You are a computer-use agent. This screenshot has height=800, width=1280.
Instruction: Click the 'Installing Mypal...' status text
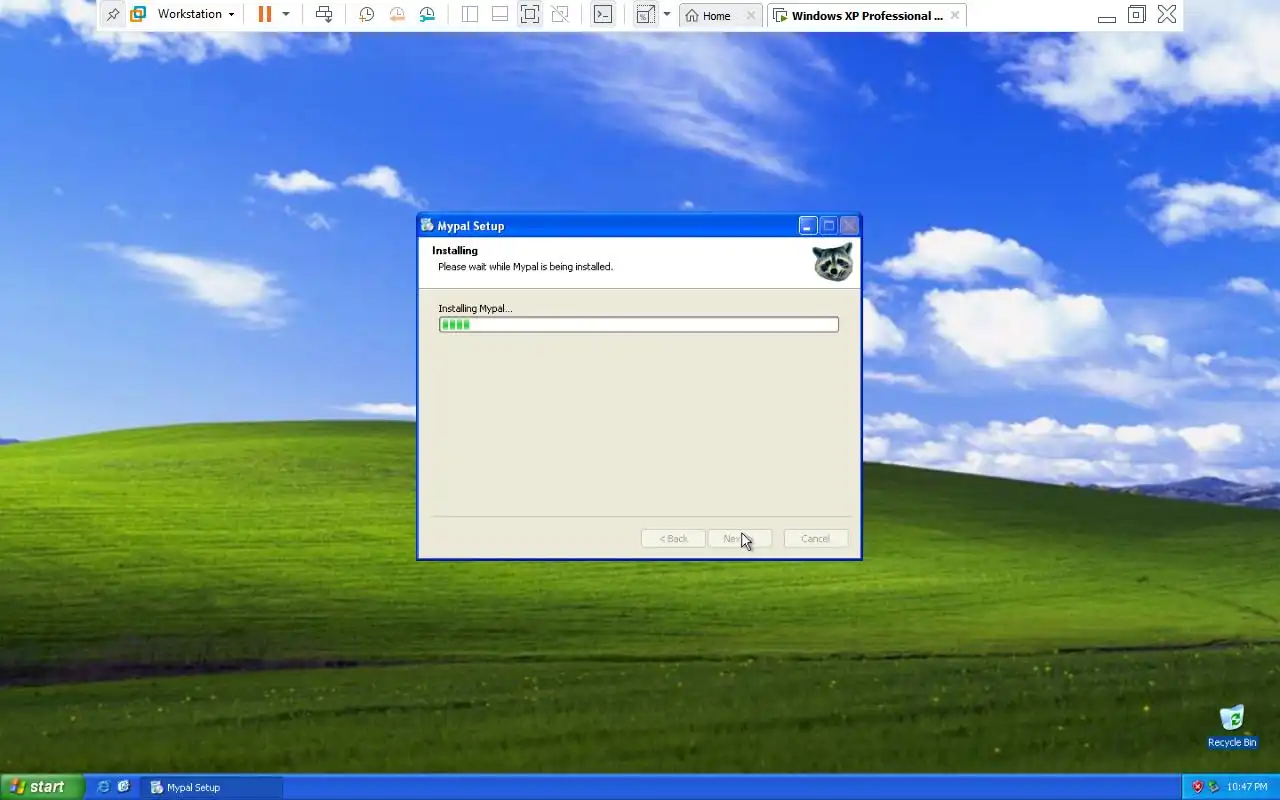coord(475,308)
